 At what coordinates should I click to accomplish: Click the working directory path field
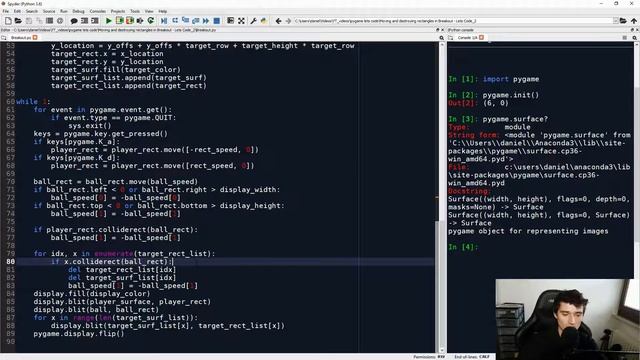452,21
